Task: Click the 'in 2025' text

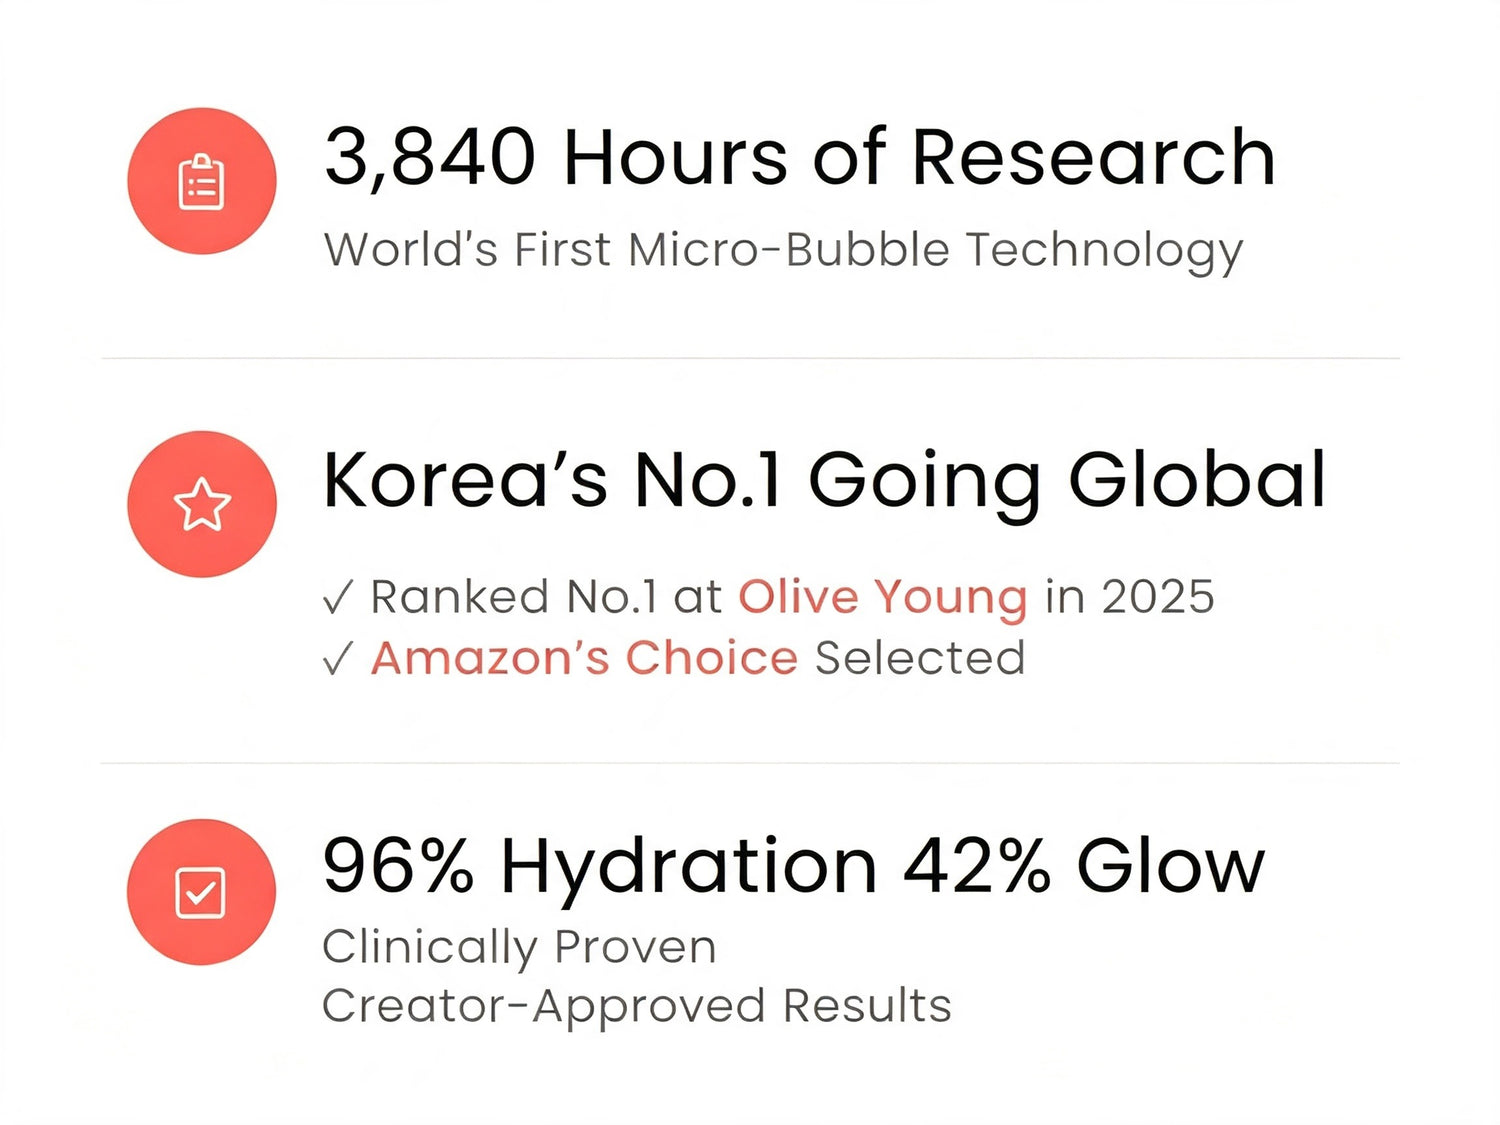Action: click(x=1130, y=597)
